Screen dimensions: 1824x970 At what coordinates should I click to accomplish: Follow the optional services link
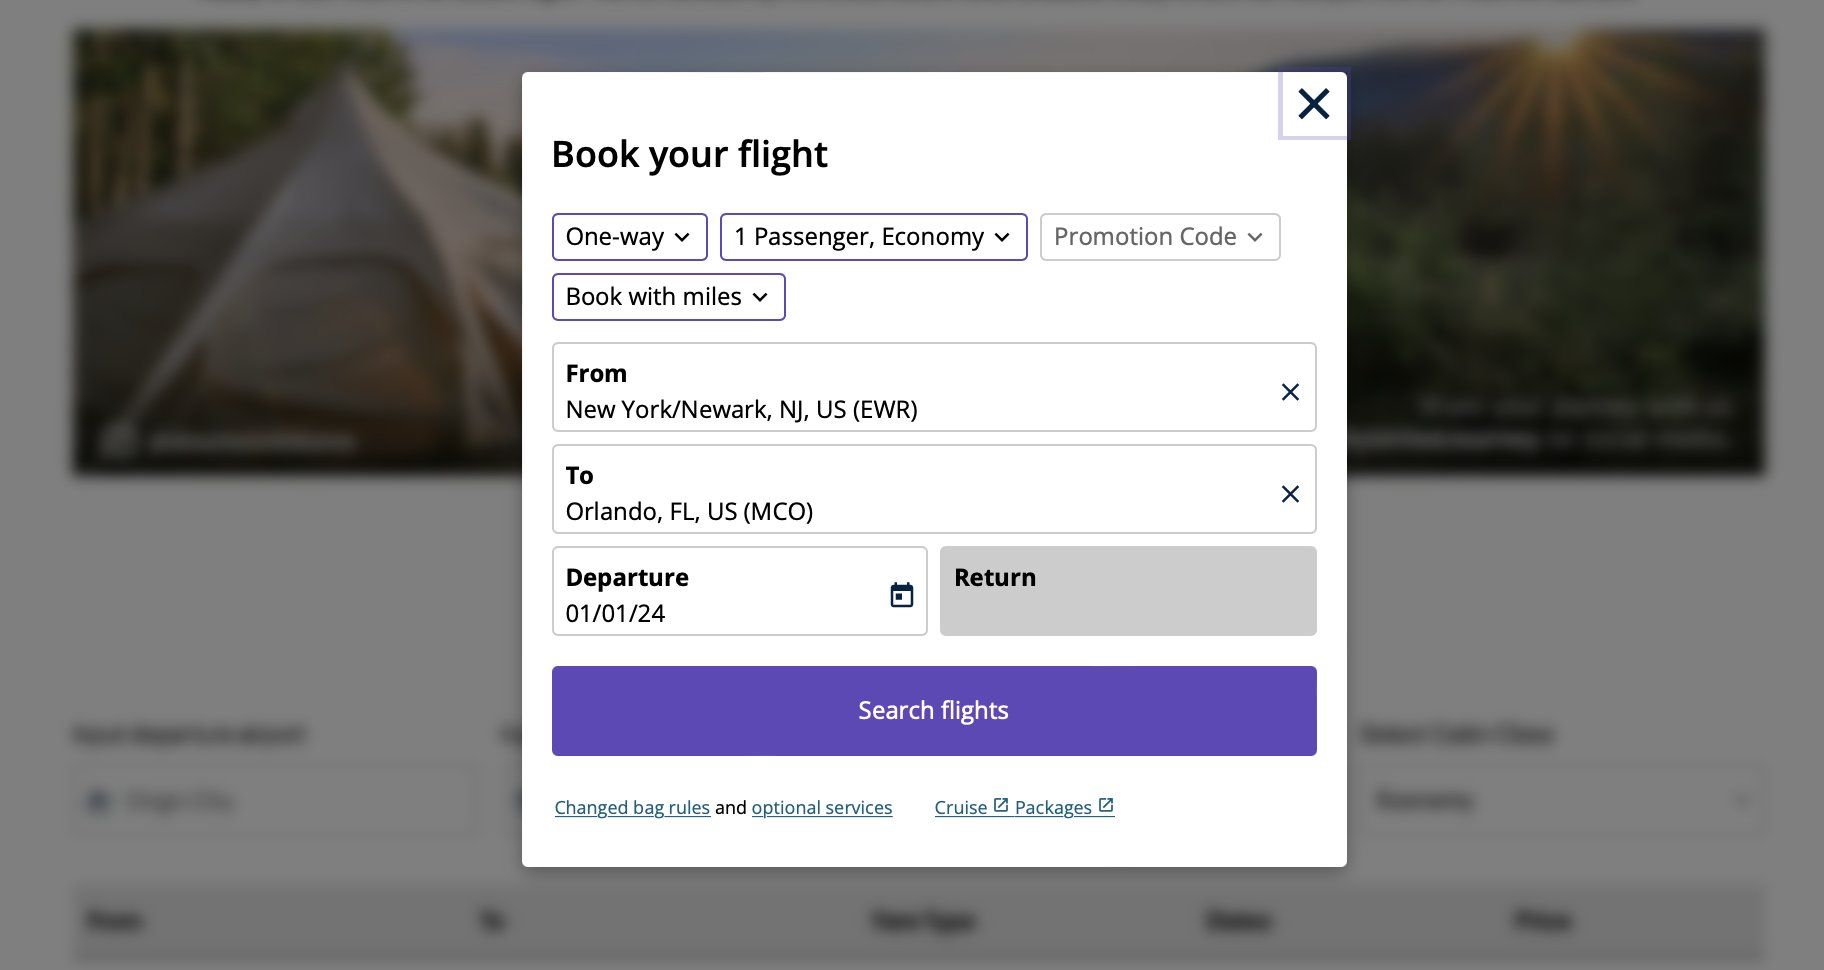821,808
